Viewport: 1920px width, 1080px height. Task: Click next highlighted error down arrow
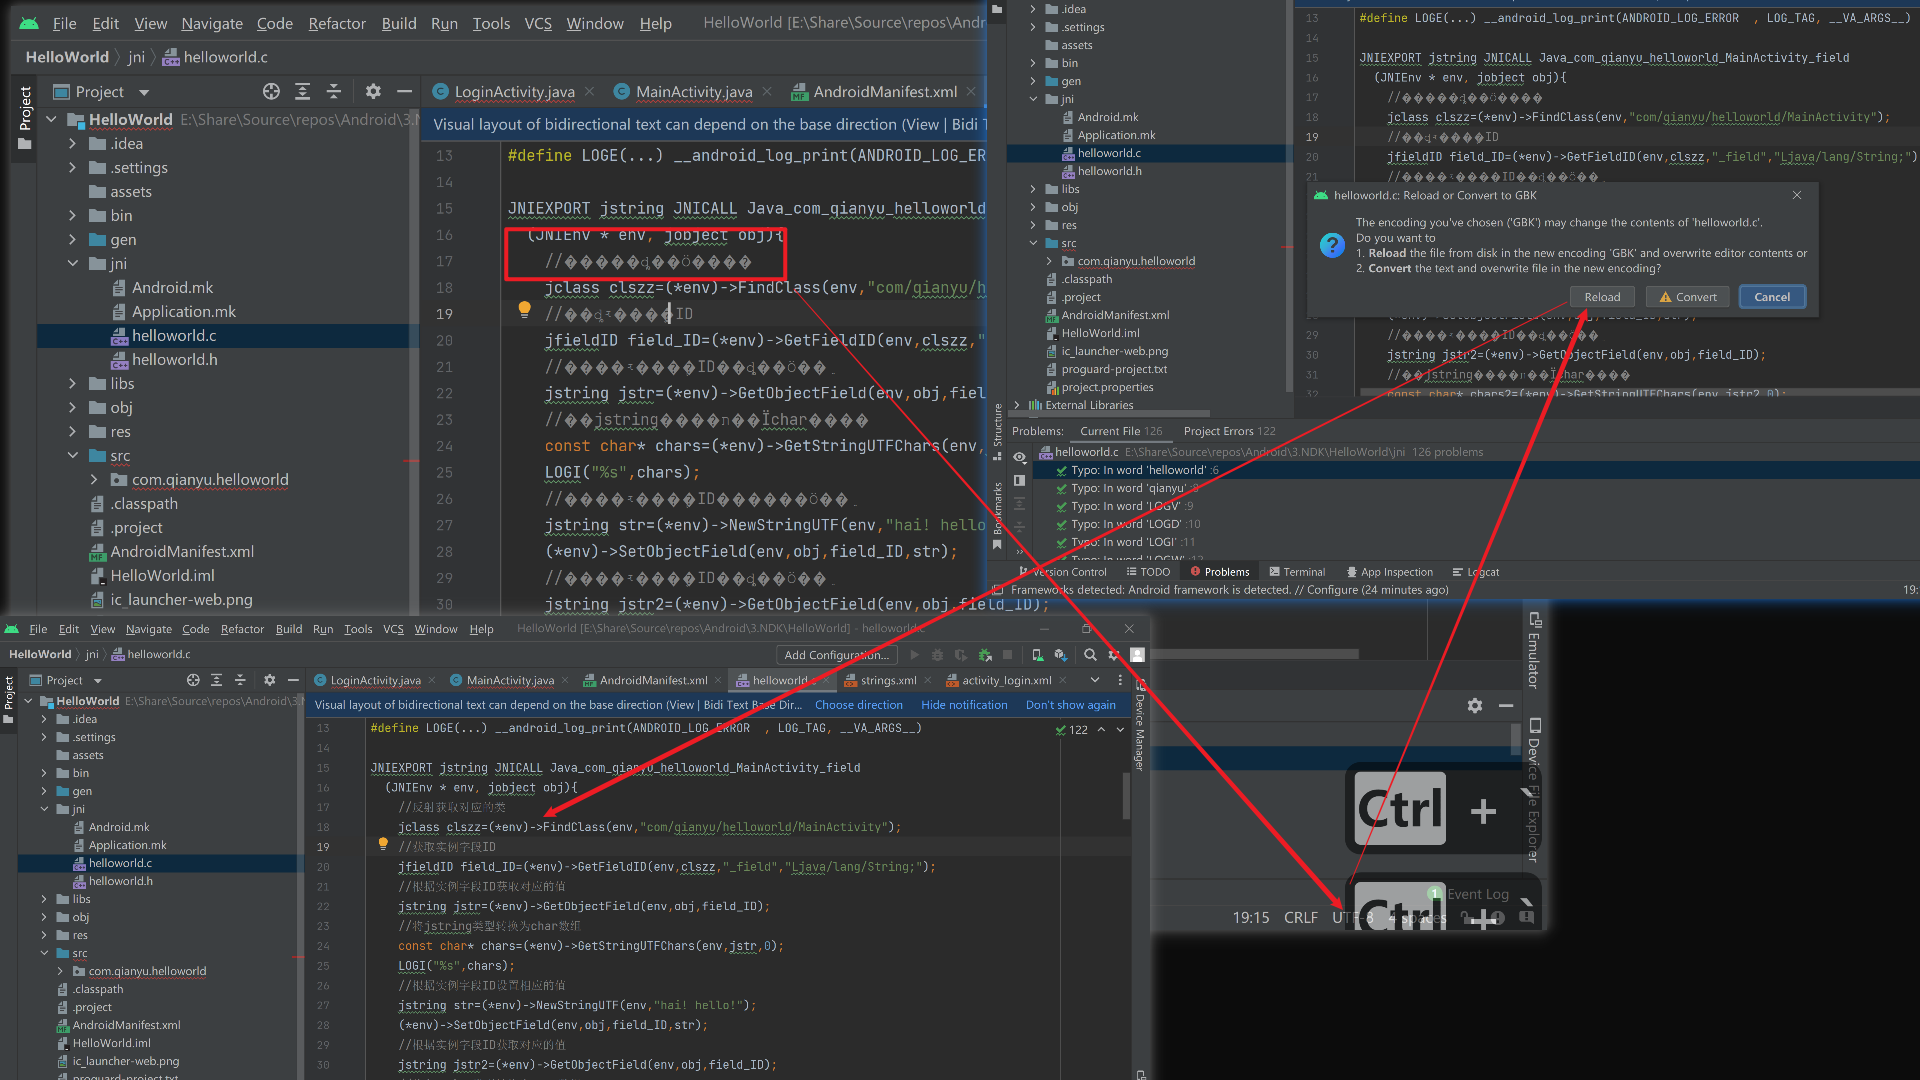click(1120, 730)
